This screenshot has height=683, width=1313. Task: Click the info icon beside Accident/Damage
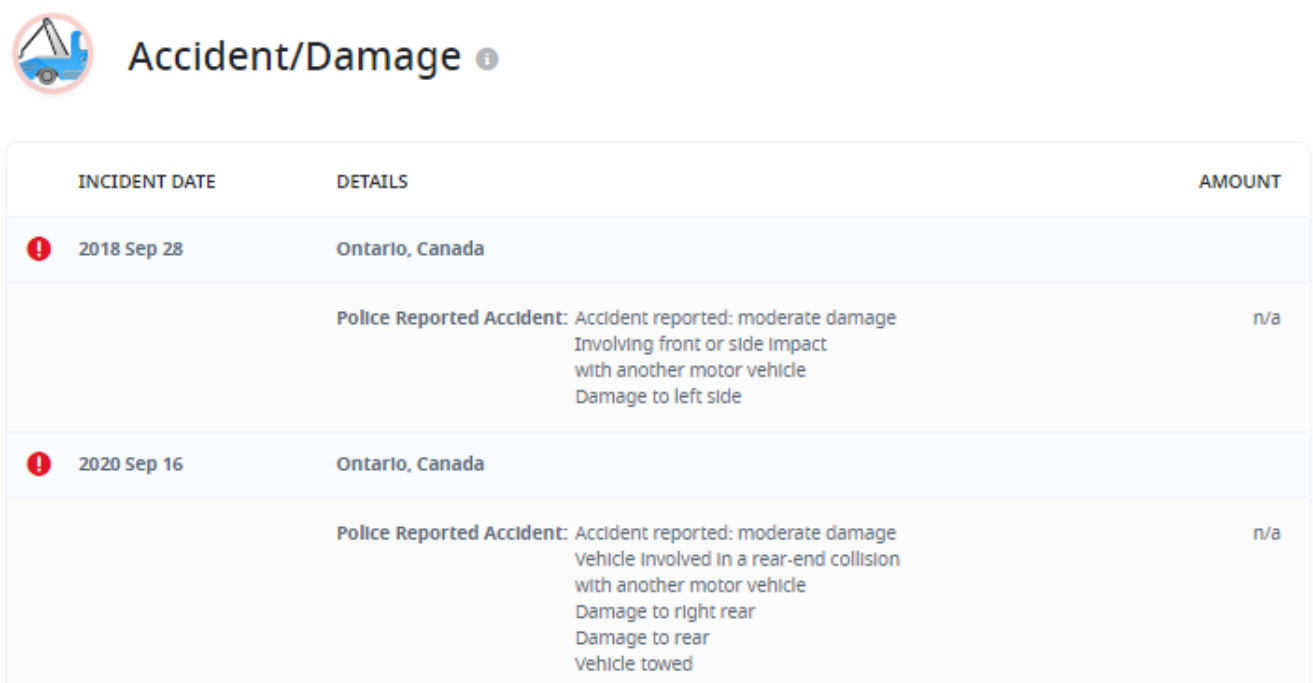[487, 59]
